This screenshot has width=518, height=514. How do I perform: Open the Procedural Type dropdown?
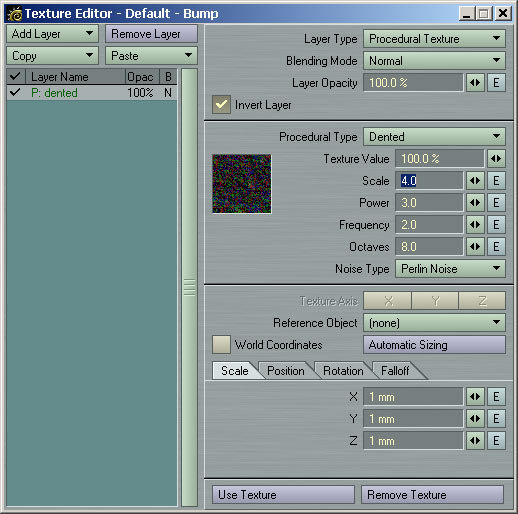point(434,137)
